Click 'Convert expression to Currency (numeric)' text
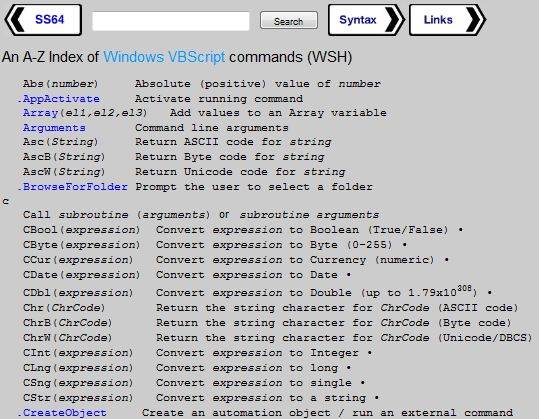The height and width of the screenshot is (419, 539). [x=295, y=260]
